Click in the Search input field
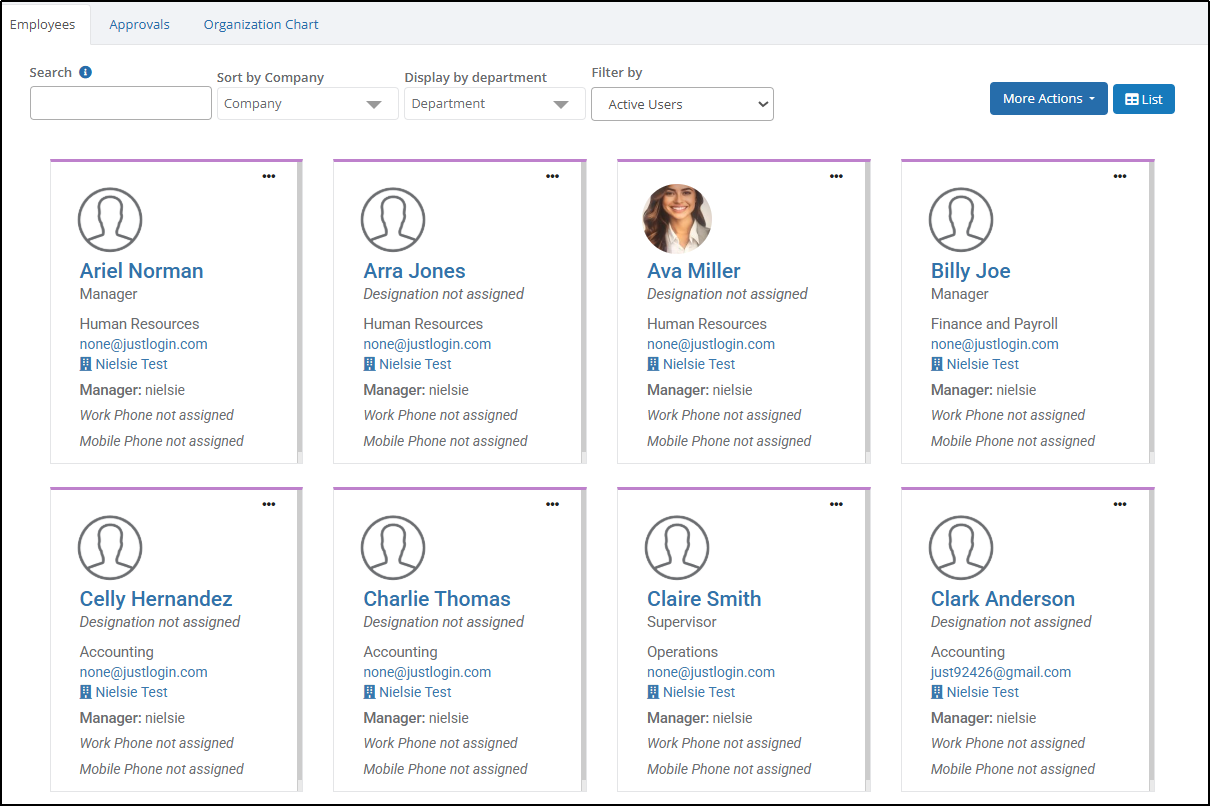The image size is (1211, 807). (x=121, y=103)
